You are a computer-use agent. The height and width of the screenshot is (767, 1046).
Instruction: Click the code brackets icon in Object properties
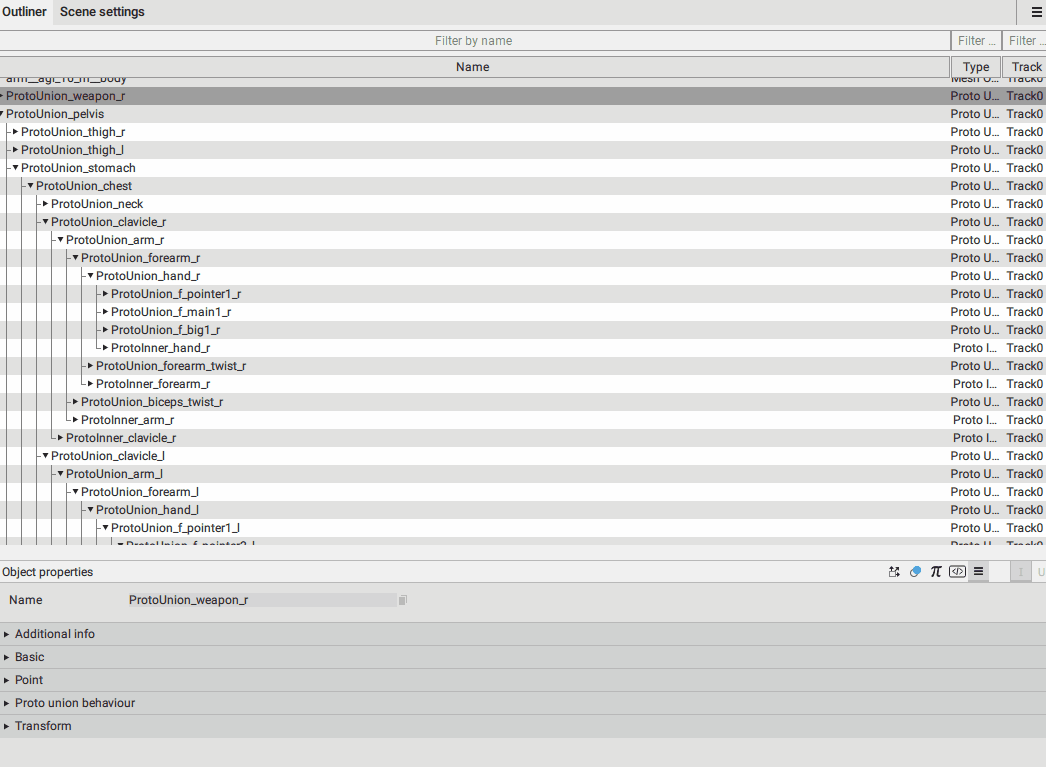957,572
